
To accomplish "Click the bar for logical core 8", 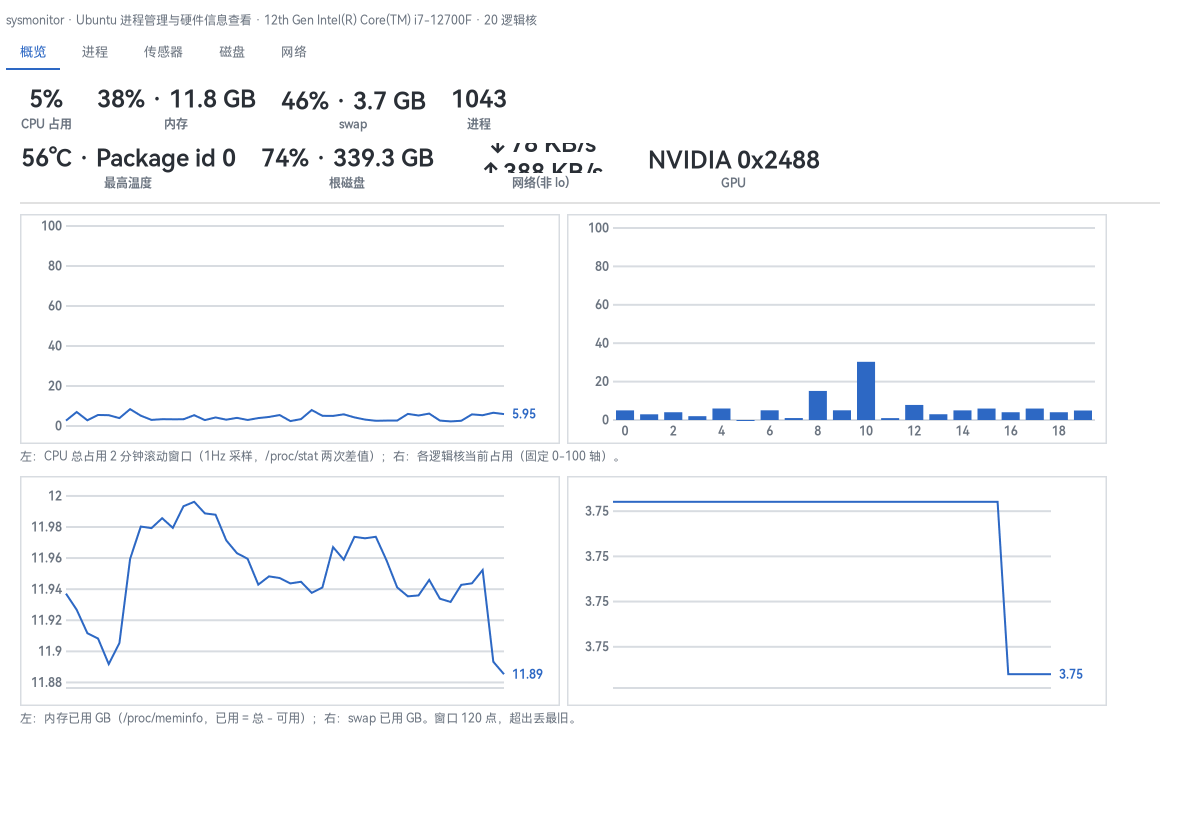I will pos(818,405).
